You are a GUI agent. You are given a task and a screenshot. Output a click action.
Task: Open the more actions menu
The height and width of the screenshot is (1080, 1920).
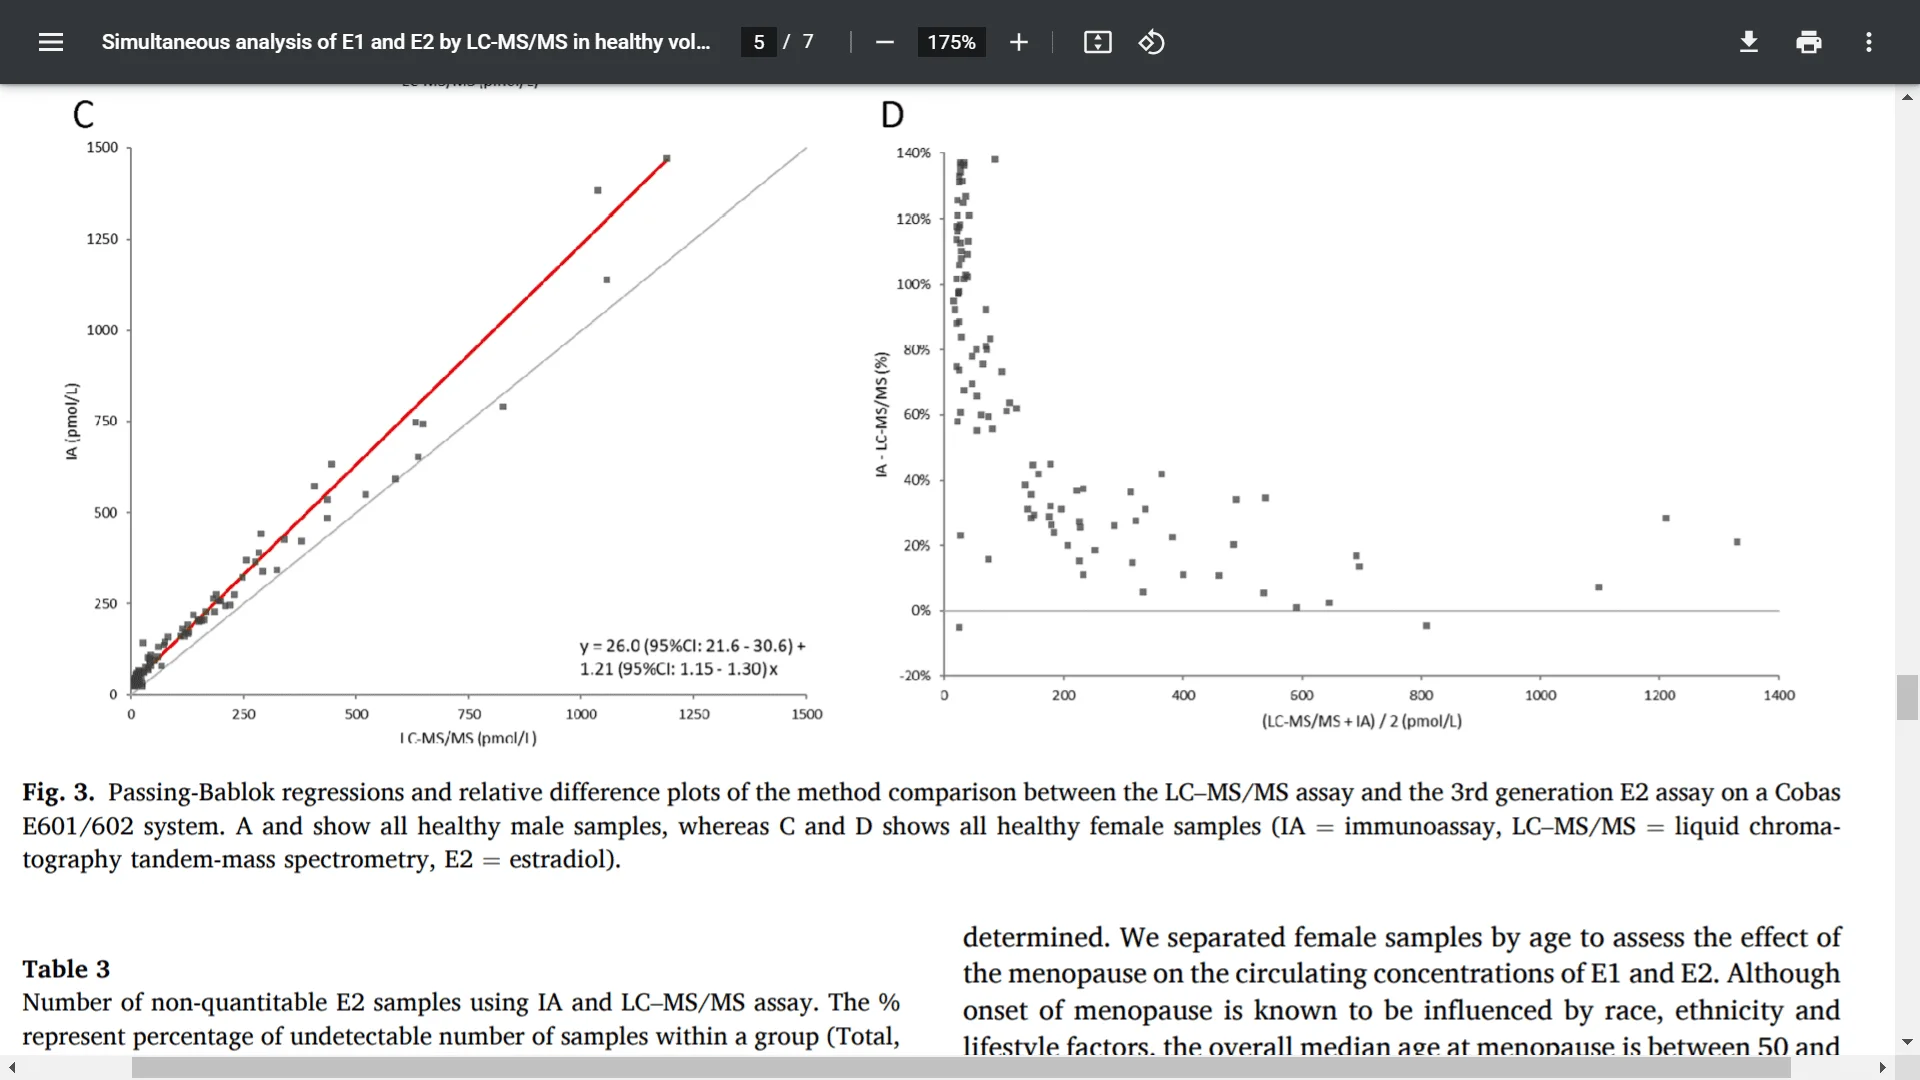[1868, 42]
